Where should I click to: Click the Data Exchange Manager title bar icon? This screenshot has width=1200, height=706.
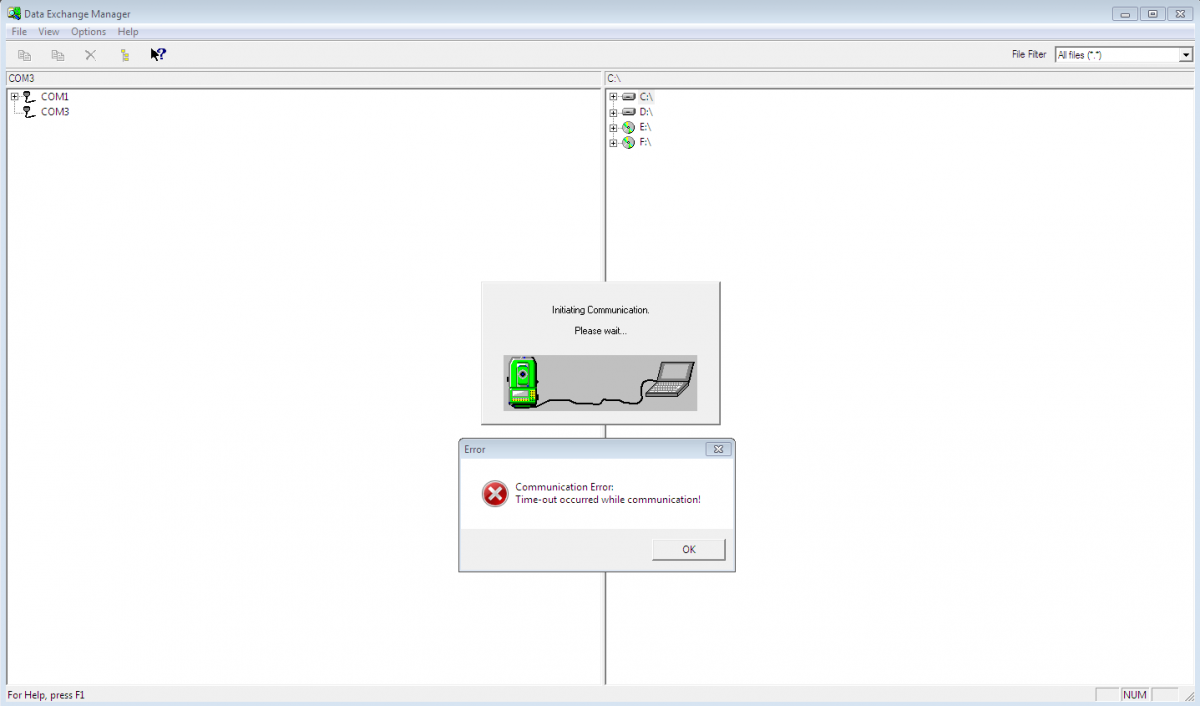tap(14, 14)
